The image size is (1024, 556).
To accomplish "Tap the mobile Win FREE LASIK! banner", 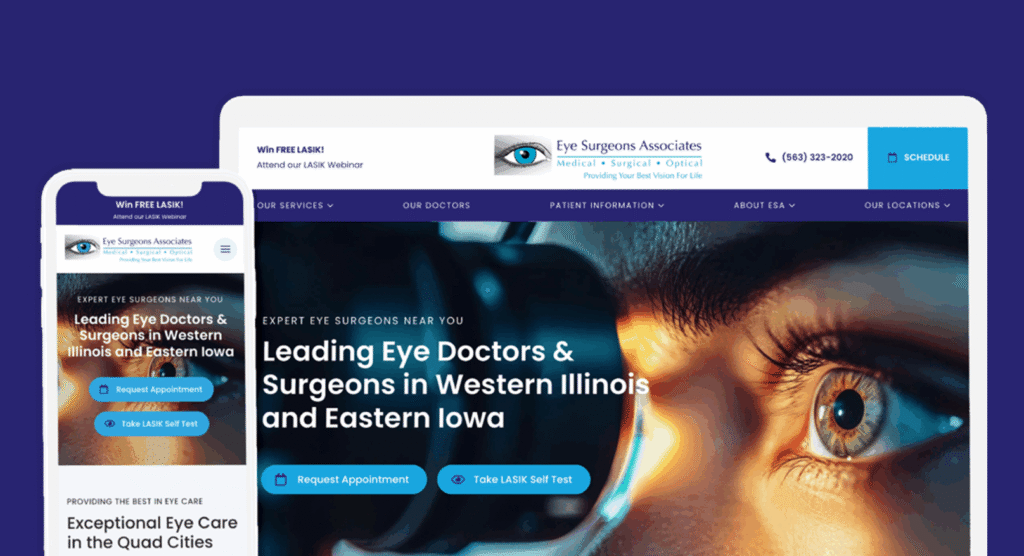I will point(150,209).
